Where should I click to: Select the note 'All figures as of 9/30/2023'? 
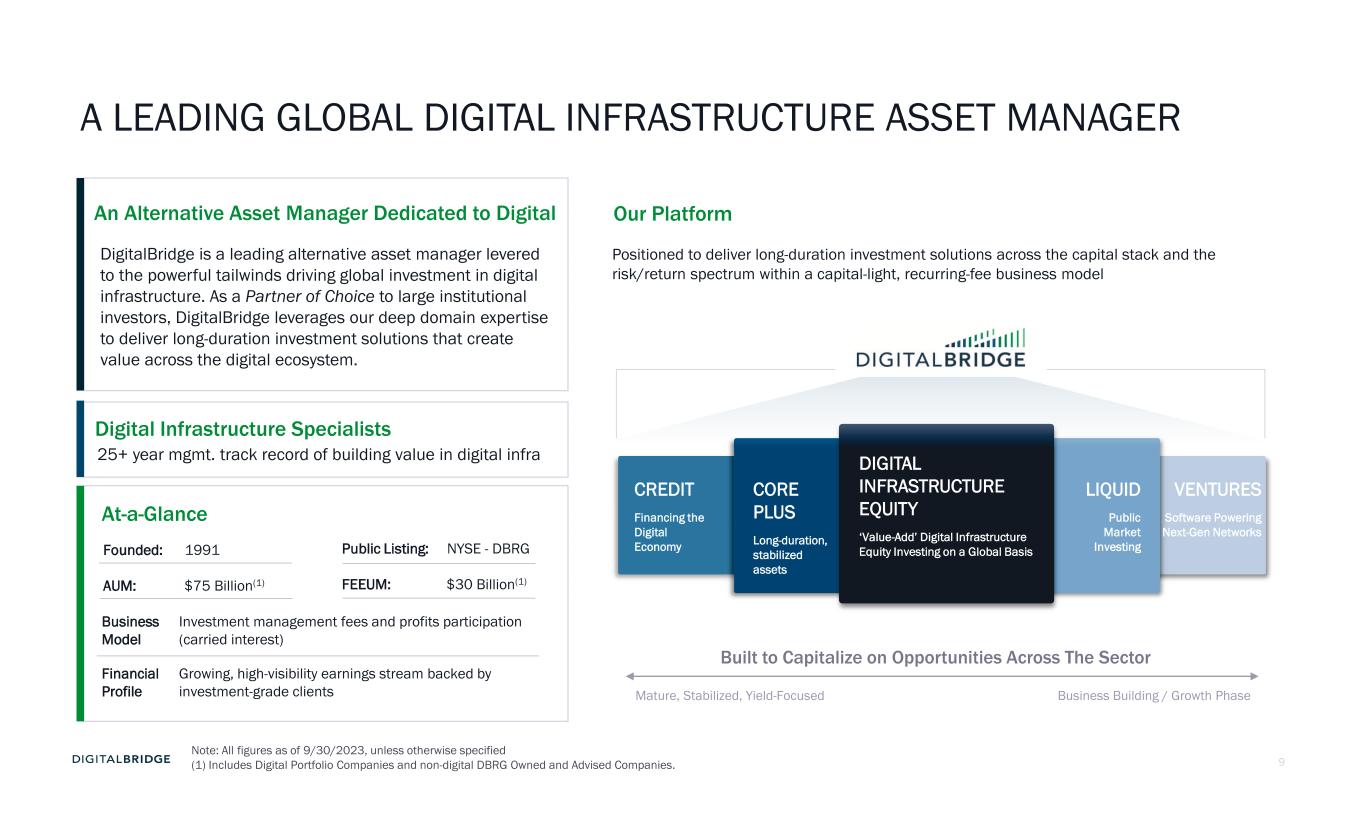(348, 750)
